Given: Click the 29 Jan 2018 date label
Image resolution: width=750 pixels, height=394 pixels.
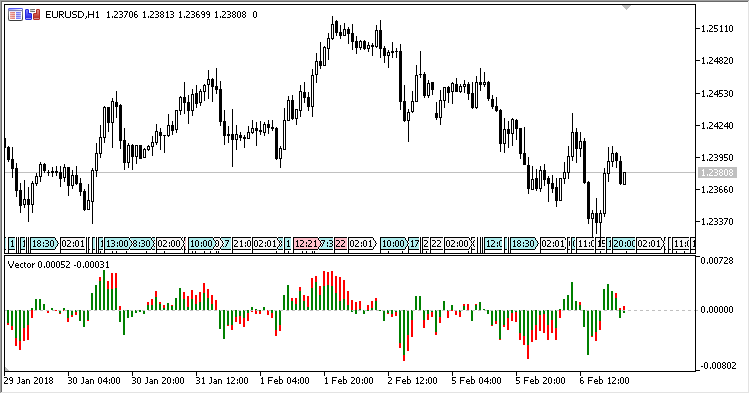Looking at the screenshot, I should [29, 381].
